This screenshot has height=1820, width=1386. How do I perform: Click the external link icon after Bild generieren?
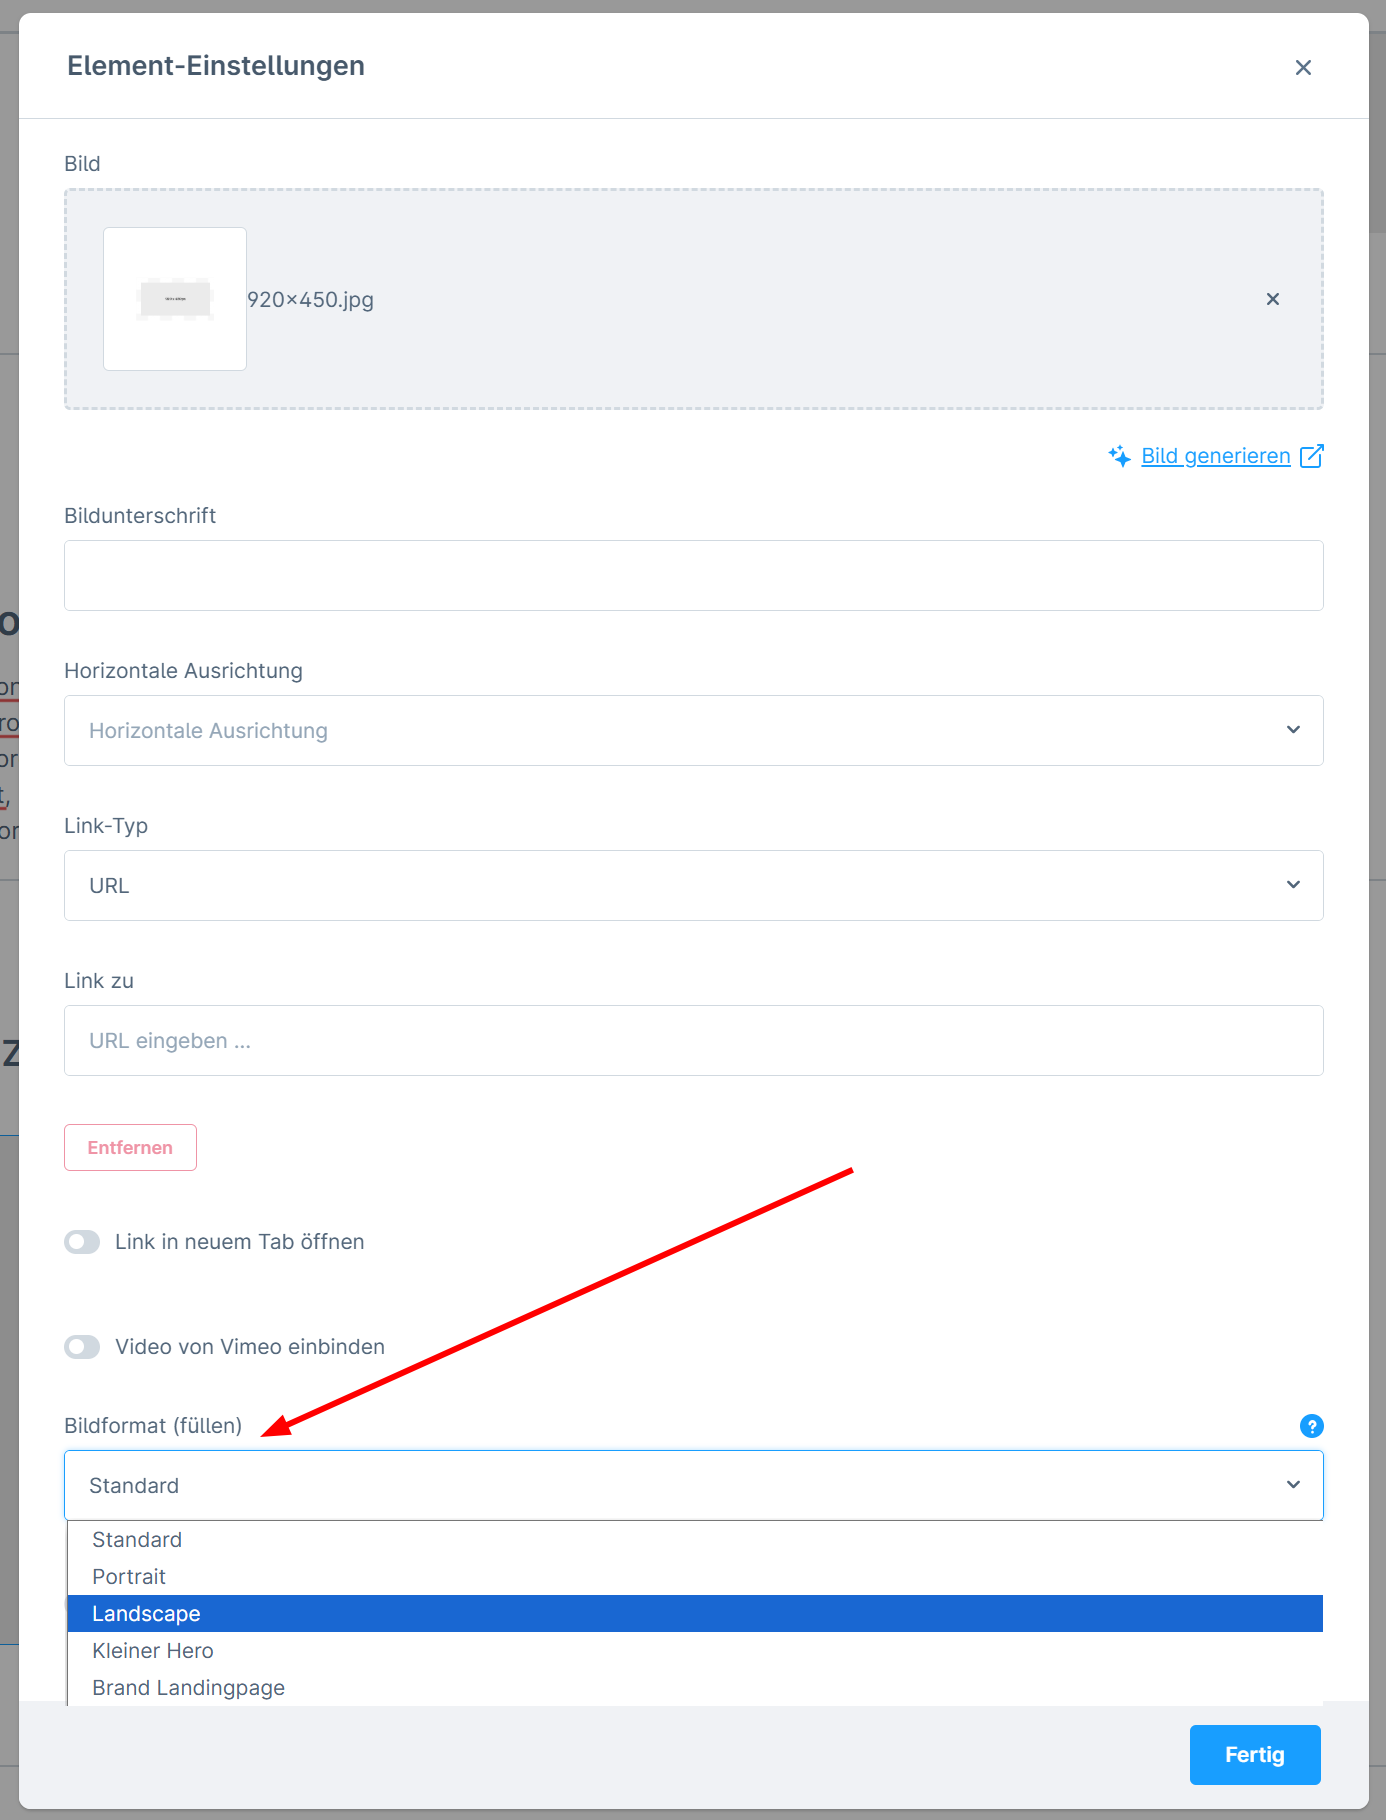pyautogui.click(x=1312, y=456)
